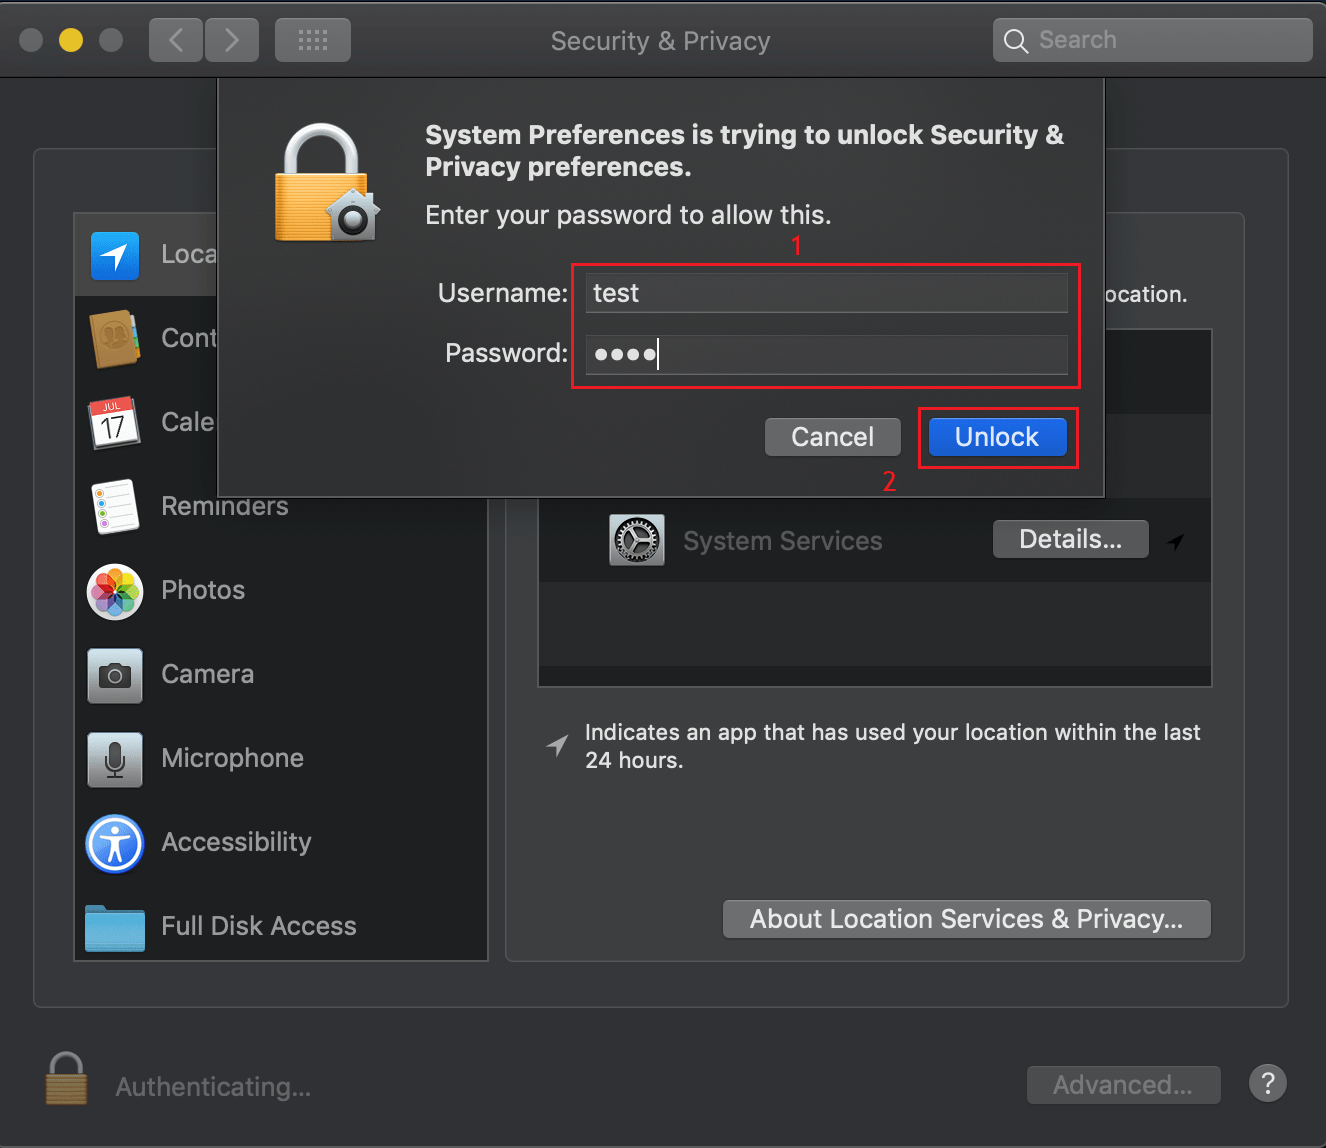
Task: Focus the Search field in the toolbar
Action: pos(1150,39)
